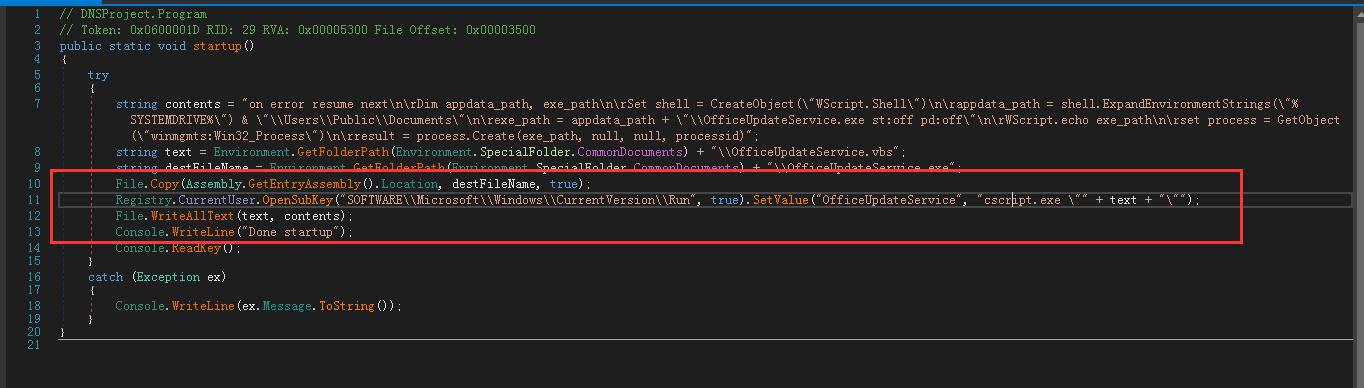This screenshot has height=388, width=1364.
Task: Click the "Location" property on line 10
Action: (x=410, y=184)
